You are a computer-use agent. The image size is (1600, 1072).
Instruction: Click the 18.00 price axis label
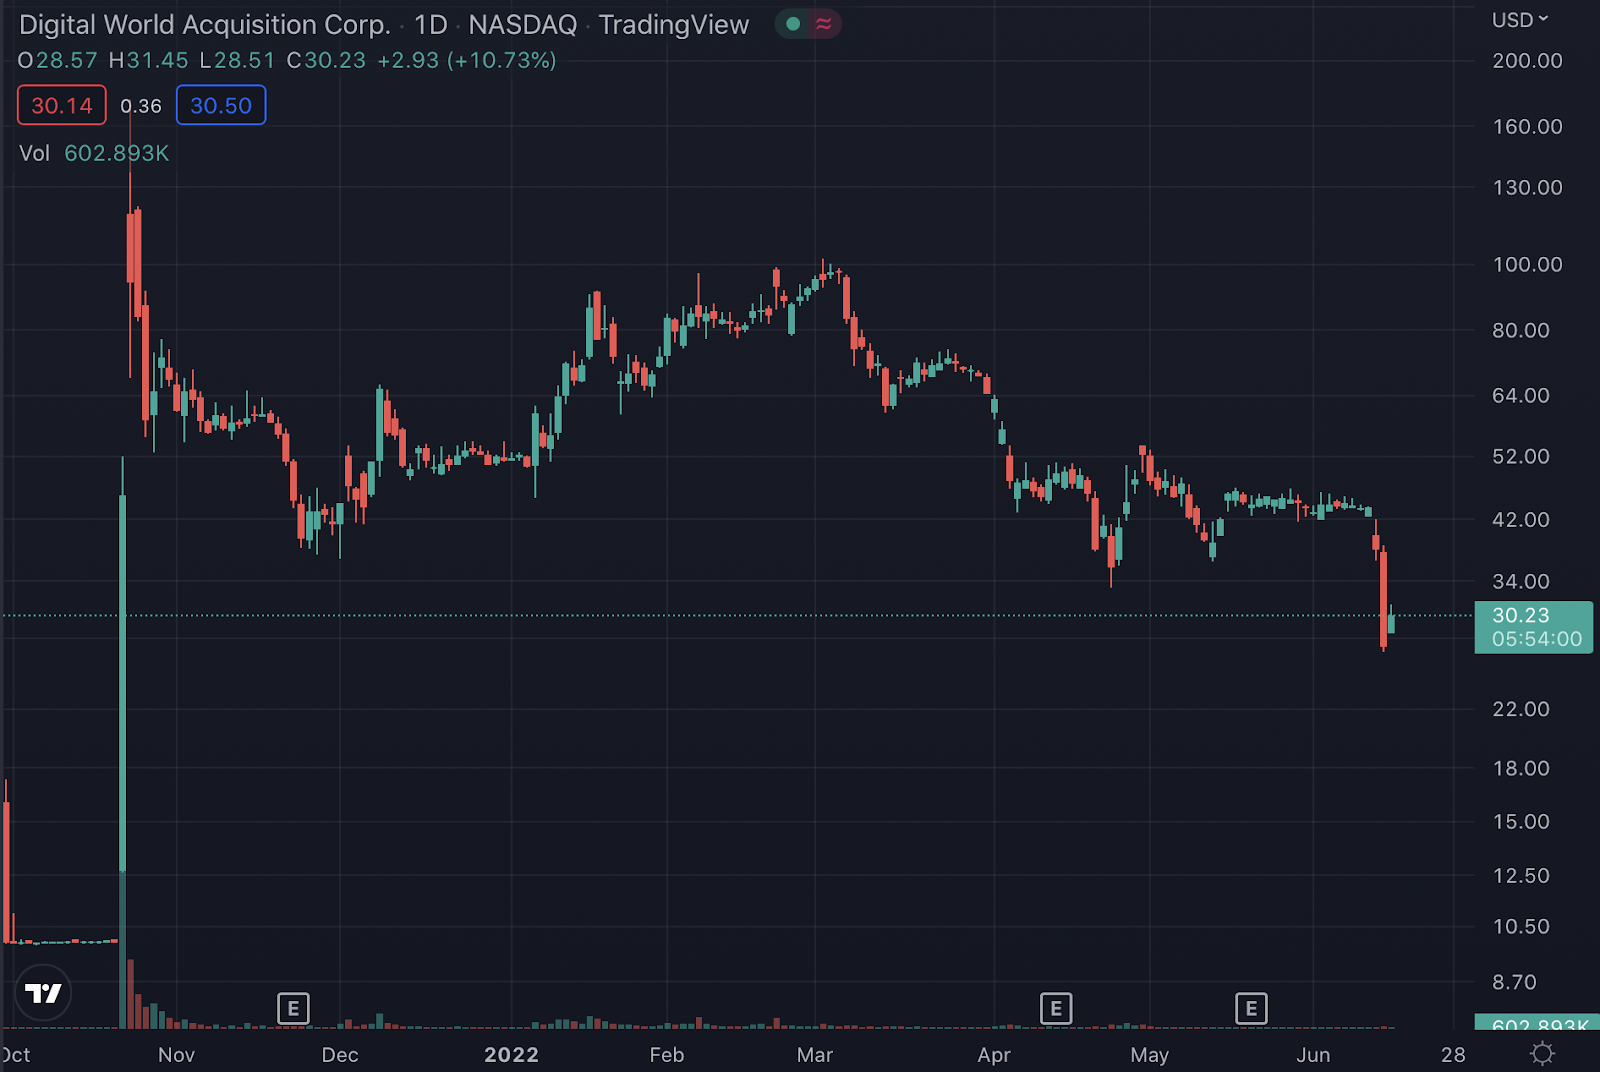[1521, 768]
